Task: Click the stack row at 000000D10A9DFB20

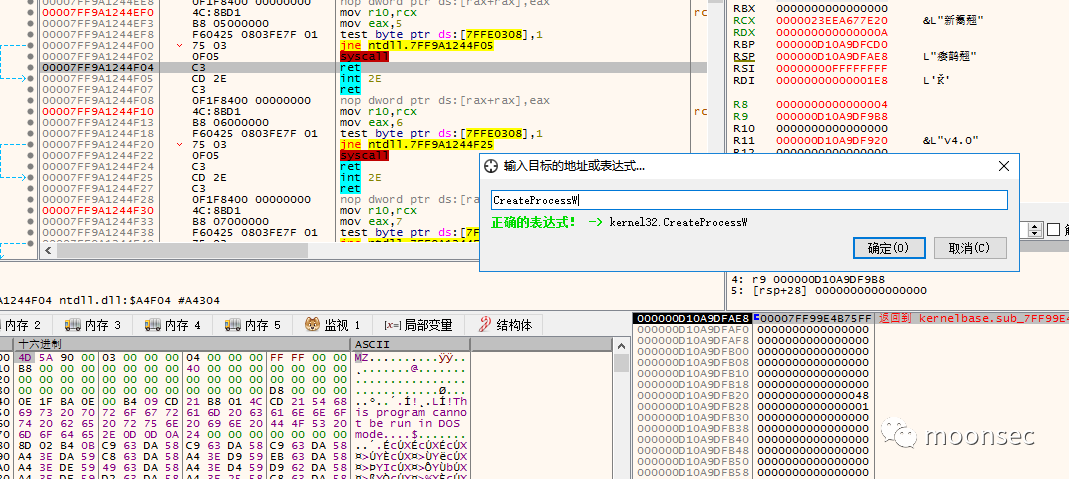Action: (x=752, y=395)
